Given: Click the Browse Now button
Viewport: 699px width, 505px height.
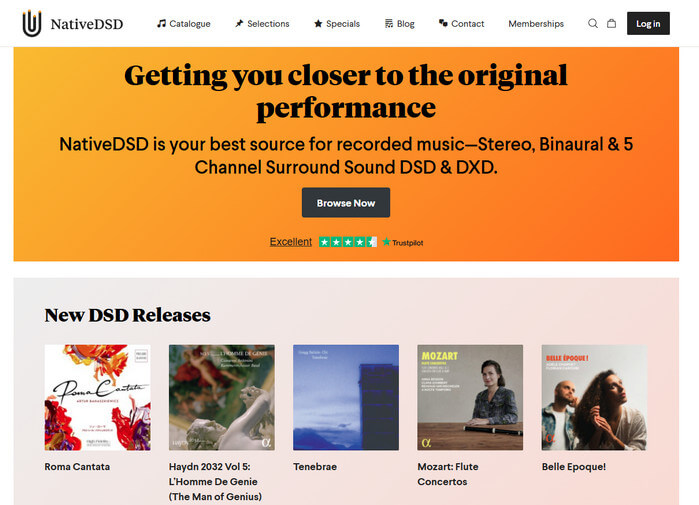Looking at the screenshot, I should (346, 203).
